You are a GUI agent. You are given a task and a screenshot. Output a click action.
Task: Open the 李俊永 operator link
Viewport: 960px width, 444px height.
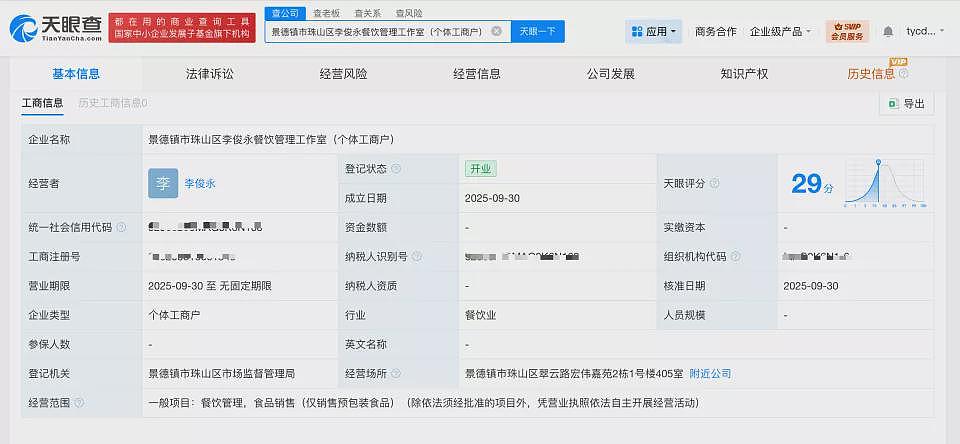click(200, 183)
